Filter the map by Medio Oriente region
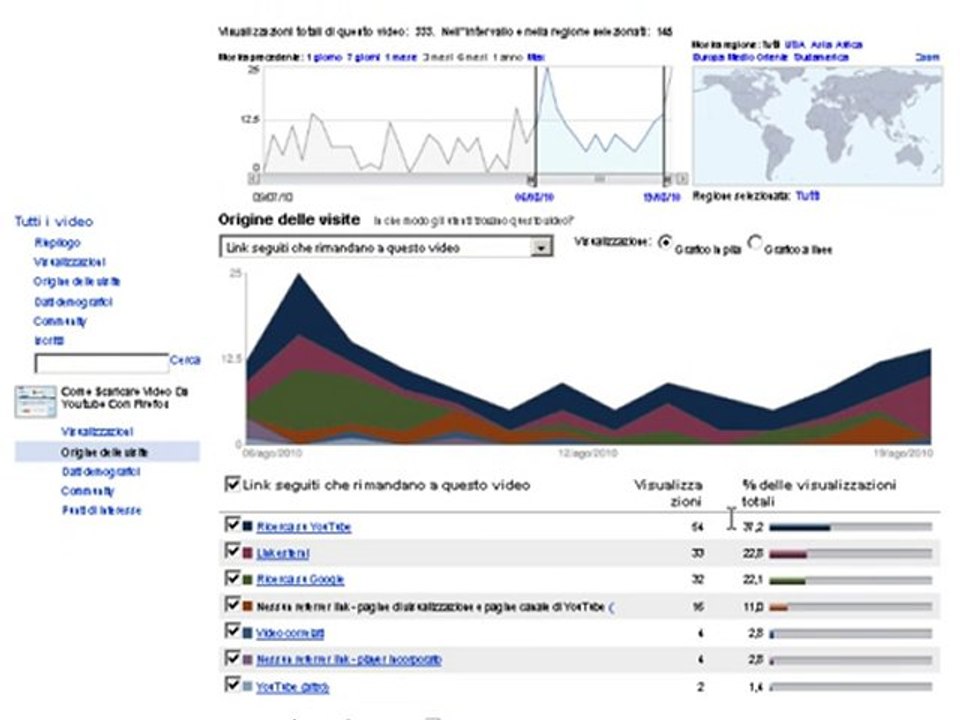960x720 pixels. 757,57
